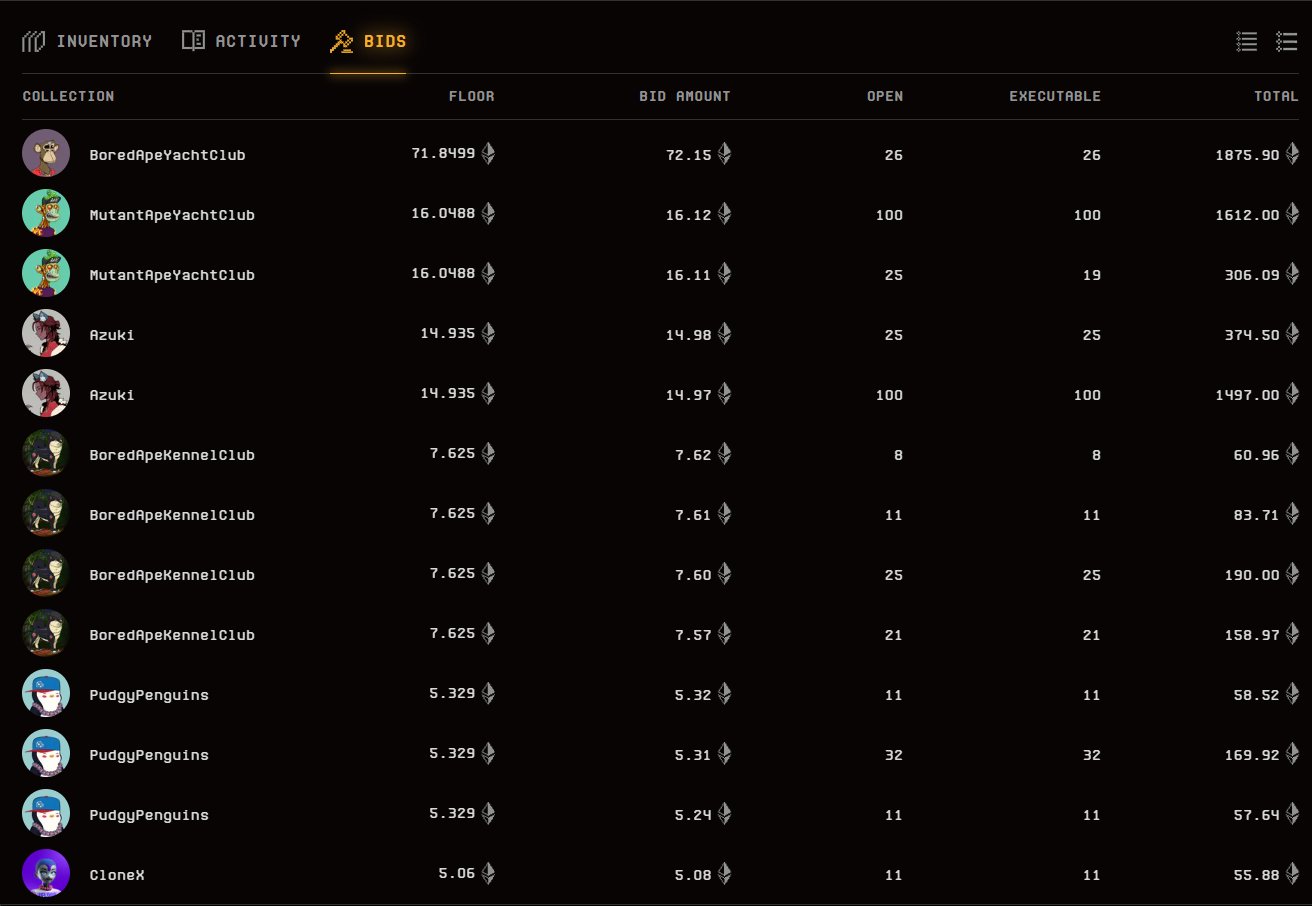Viewport: 1312px width, 906px height.
Task: Sort by the Floor column header
Action: click(471, 96)
